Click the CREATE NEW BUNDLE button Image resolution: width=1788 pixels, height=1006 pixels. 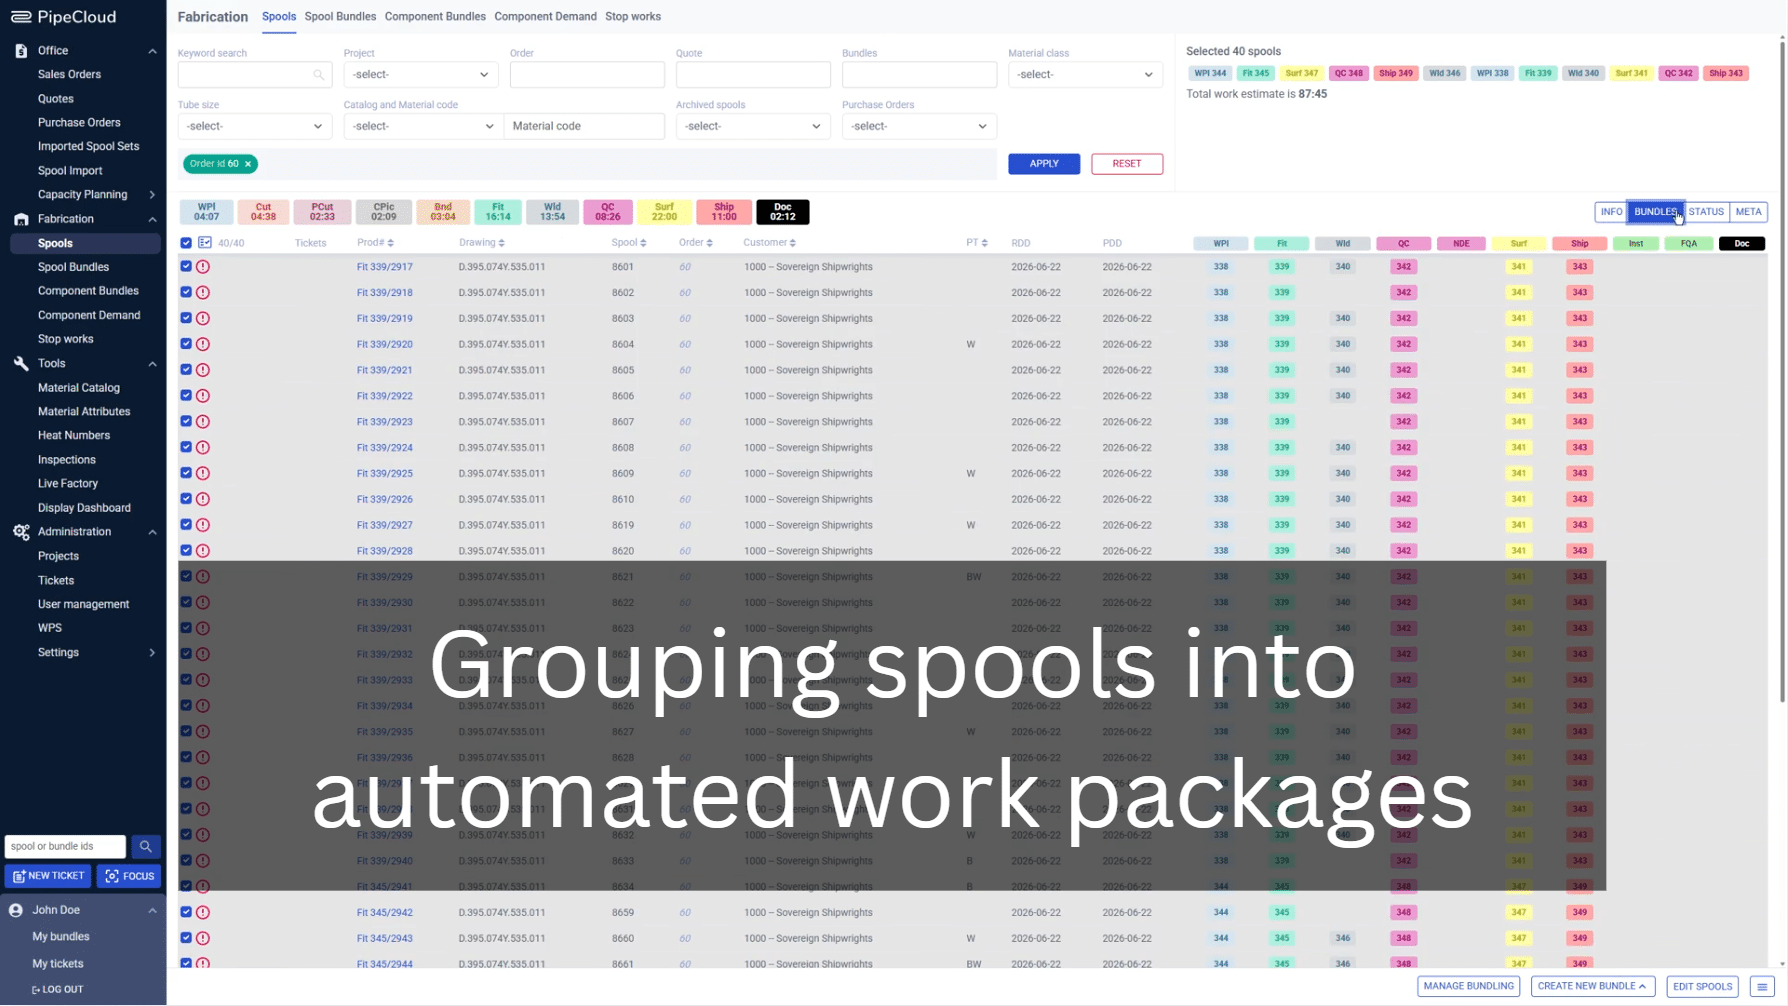click(x=1592, y=986)
